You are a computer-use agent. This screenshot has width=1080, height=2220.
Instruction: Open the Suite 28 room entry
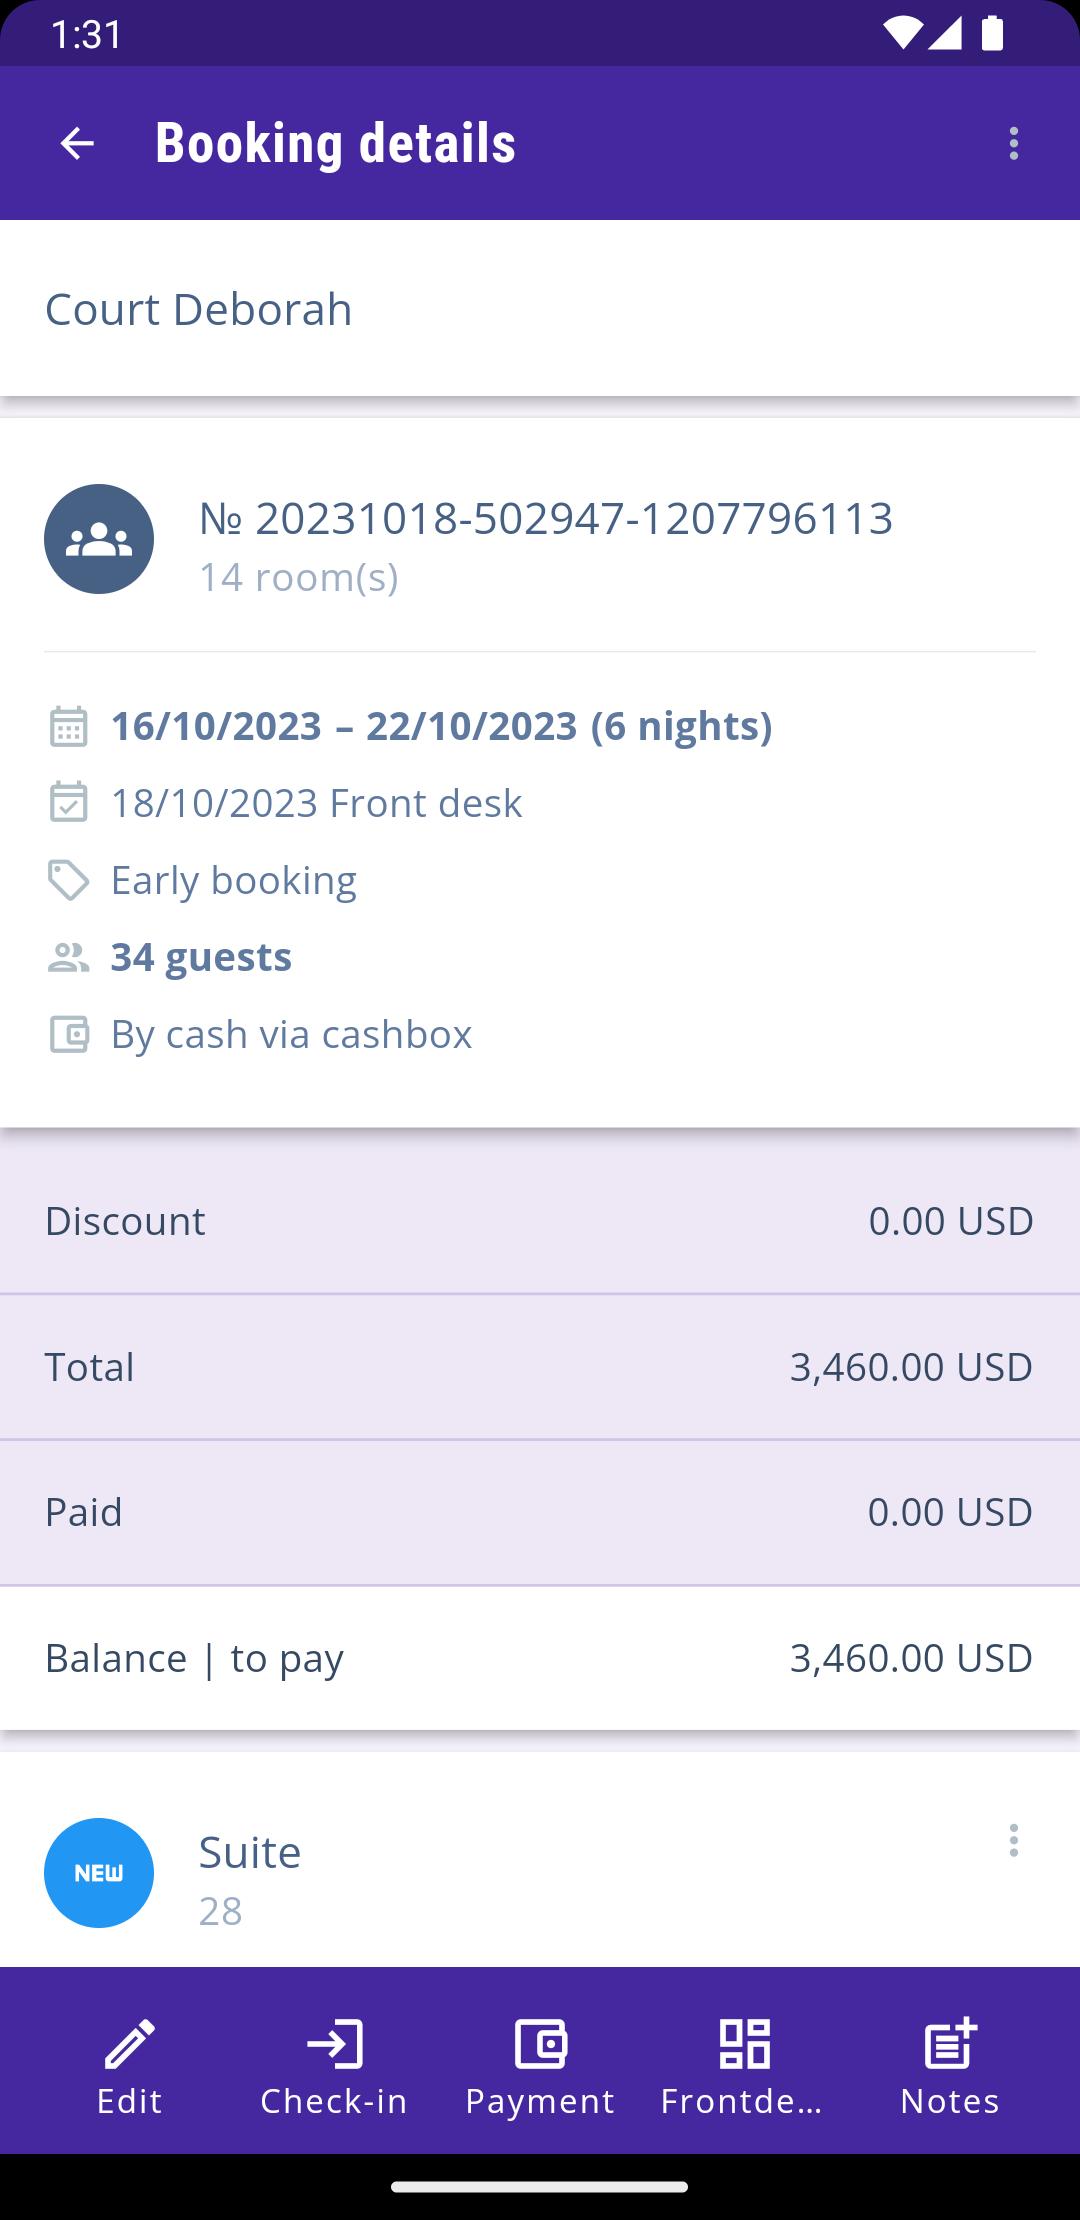(540, 1873)
